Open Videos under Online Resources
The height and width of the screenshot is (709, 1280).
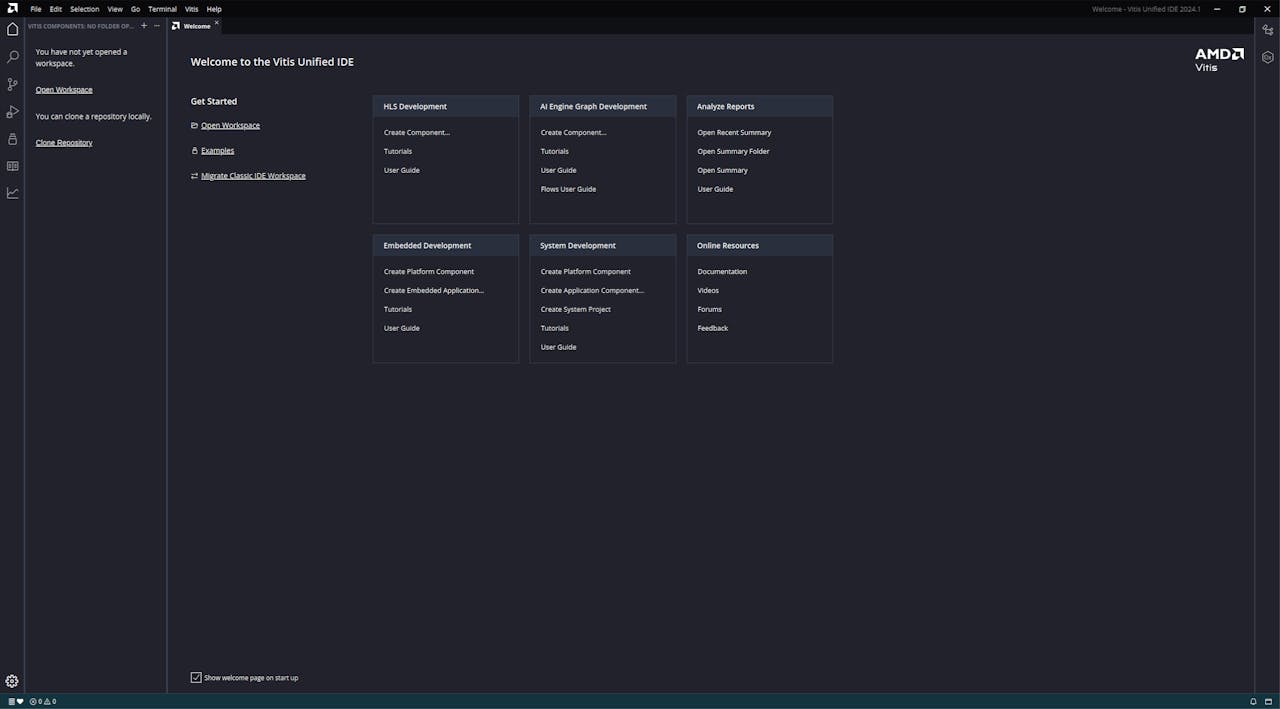(708, 291)
